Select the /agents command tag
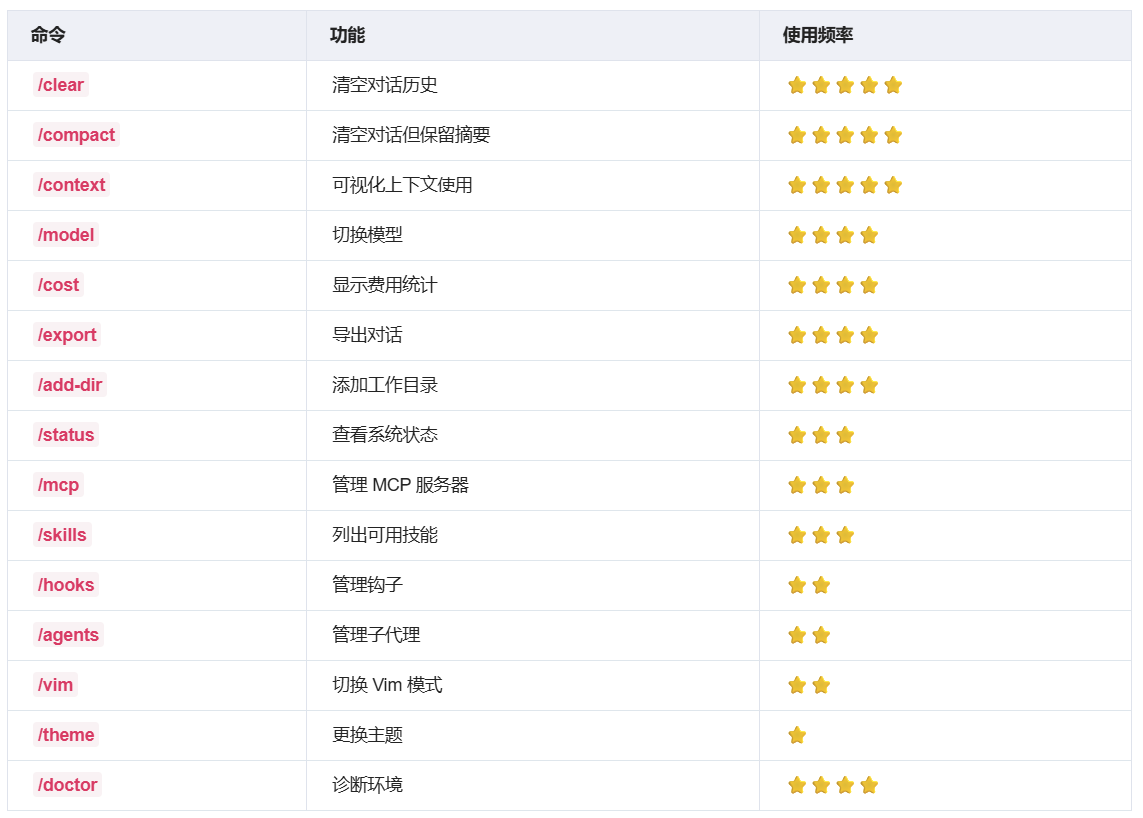 coord(69,635)
